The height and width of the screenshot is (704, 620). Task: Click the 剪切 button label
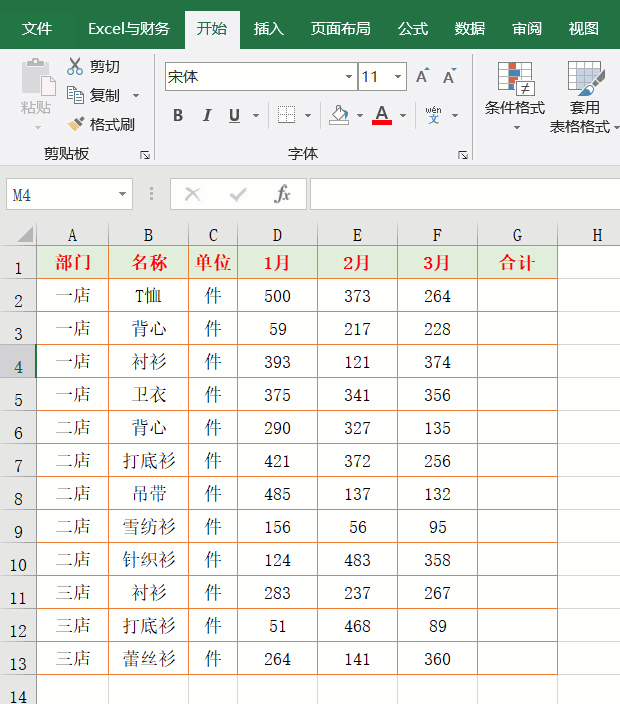click(105, 67)
